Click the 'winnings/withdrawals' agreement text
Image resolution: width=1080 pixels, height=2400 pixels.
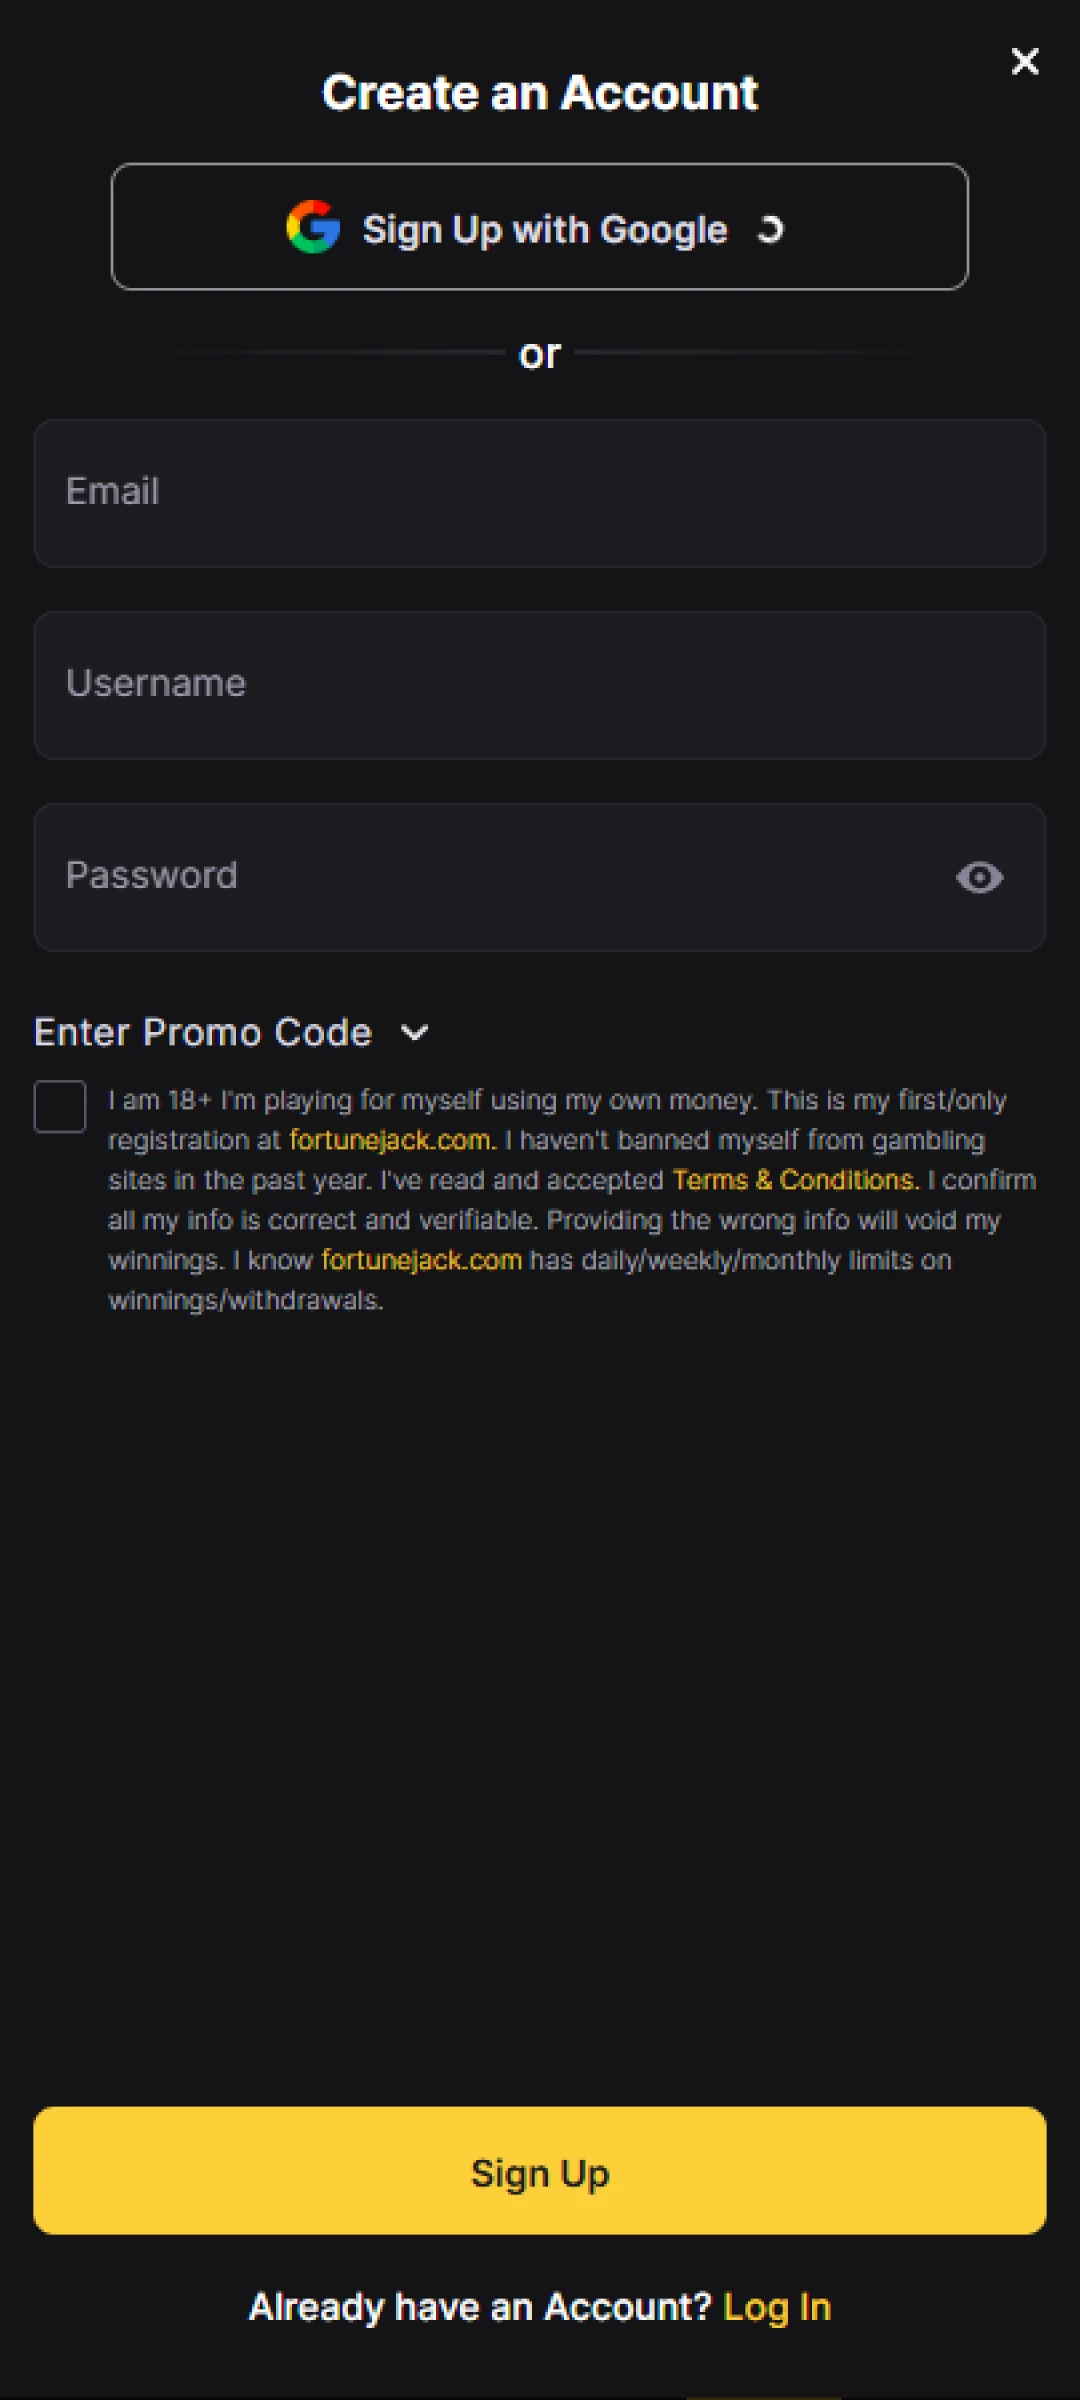tap(245, 1300)
